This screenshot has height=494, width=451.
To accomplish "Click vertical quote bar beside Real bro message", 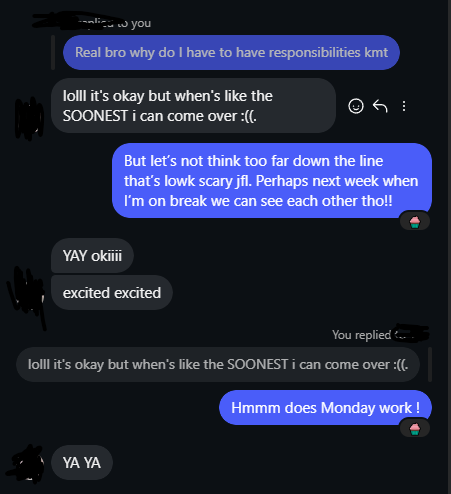I will point(53,52).
